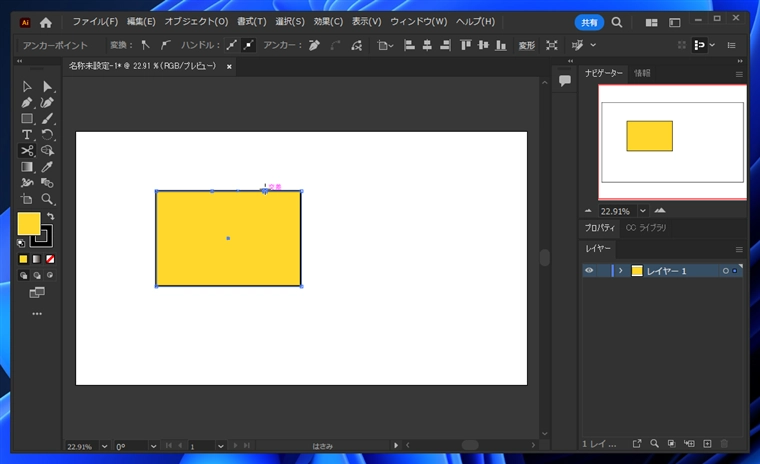Click Navigator zoom in large mountains
This screenshot has width=760, height=464.
pyautogui.click(x=660, y=210)
